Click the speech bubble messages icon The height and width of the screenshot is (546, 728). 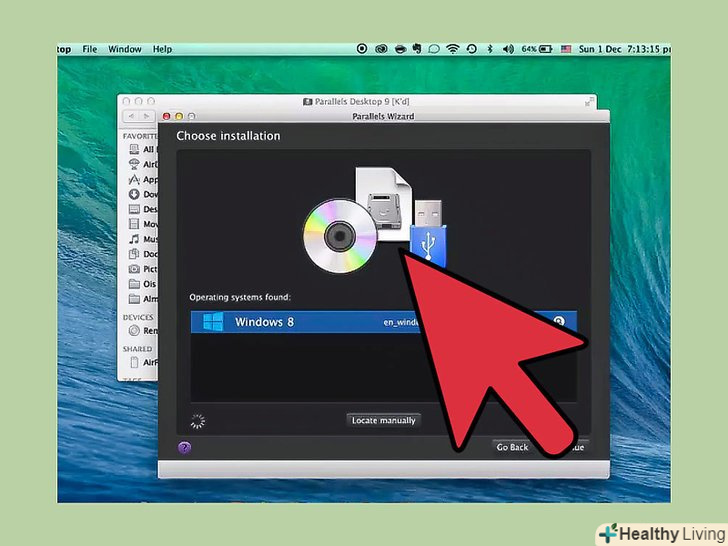(434, 49)
